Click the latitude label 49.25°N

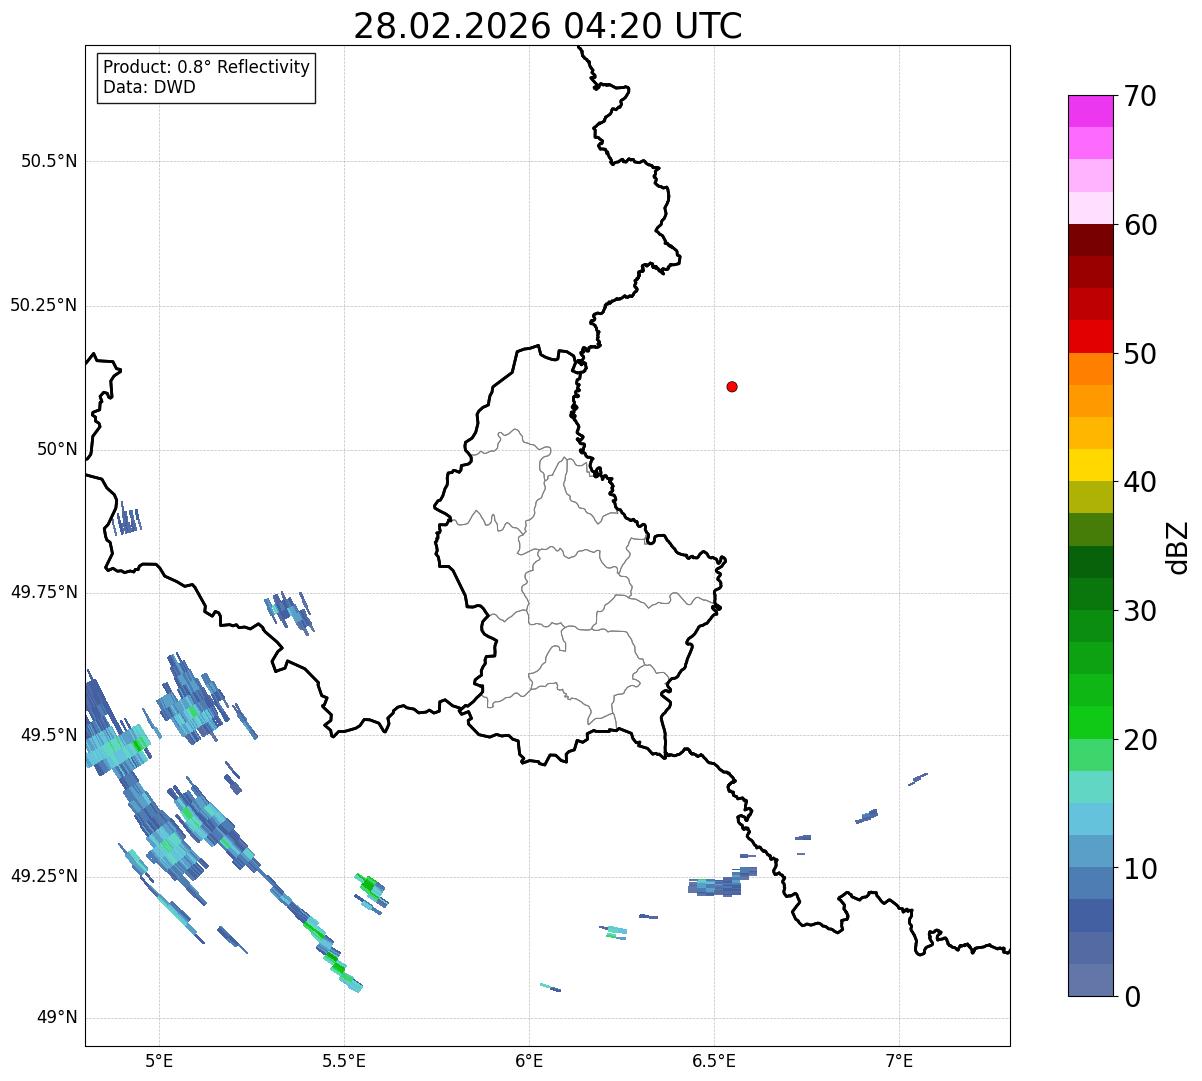tap(43, 877)
